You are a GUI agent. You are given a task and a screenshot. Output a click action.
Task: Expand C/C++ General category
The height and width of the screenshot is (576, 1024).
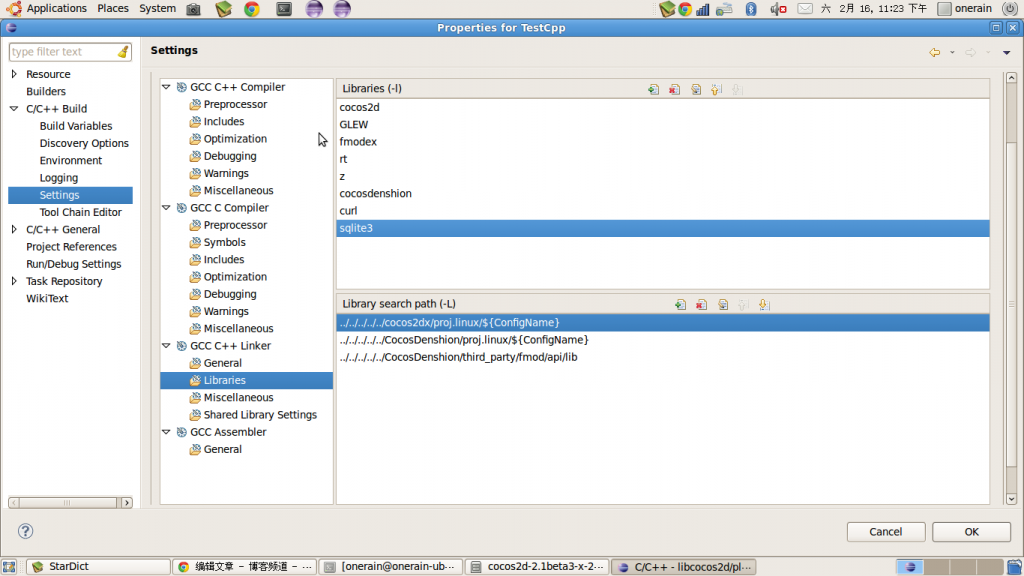14,229
